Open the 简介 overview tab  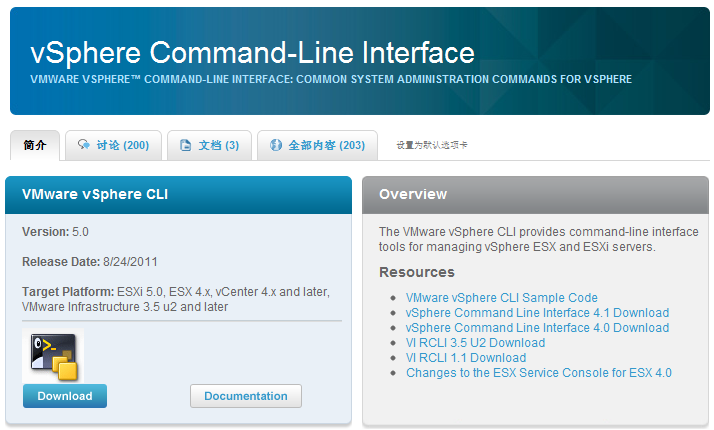coord(35,146)
